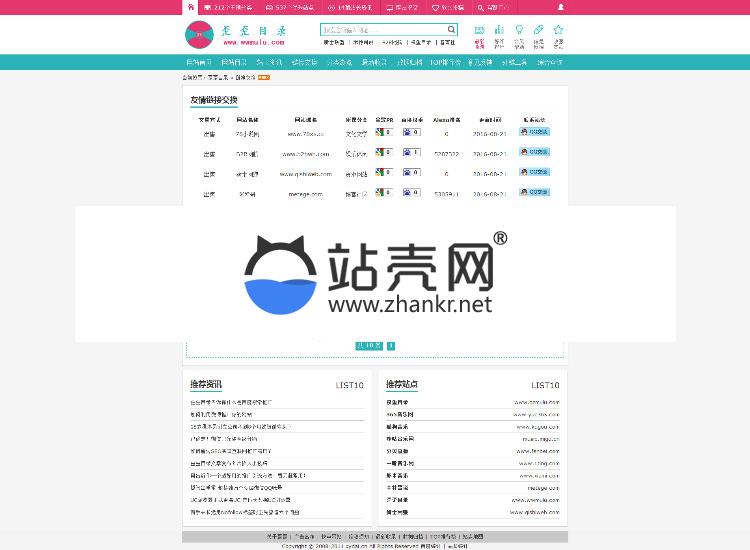This screenshot has height=550, width=750.
Task: Click the 推荐站点 panel heading
Action: [x=402, y=384]
